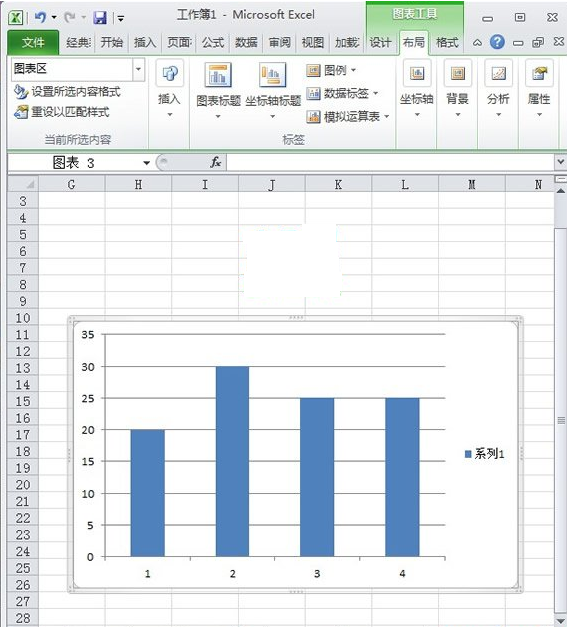Switch to the 格式 Format chart tab
The height and width of the screenshot is (627, 567).
pyautogui.click(x=447, y=42)
